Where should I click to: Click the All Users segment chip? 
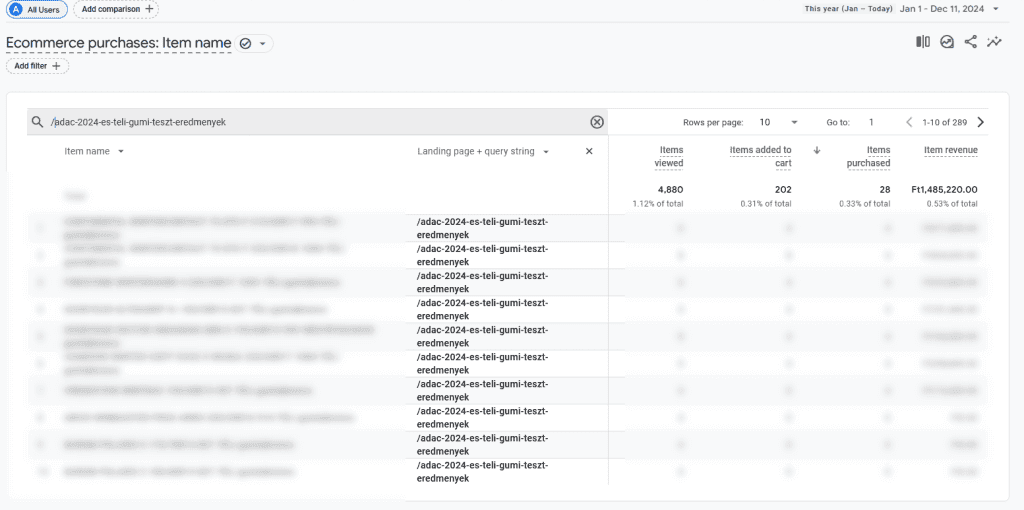point(34,9)
